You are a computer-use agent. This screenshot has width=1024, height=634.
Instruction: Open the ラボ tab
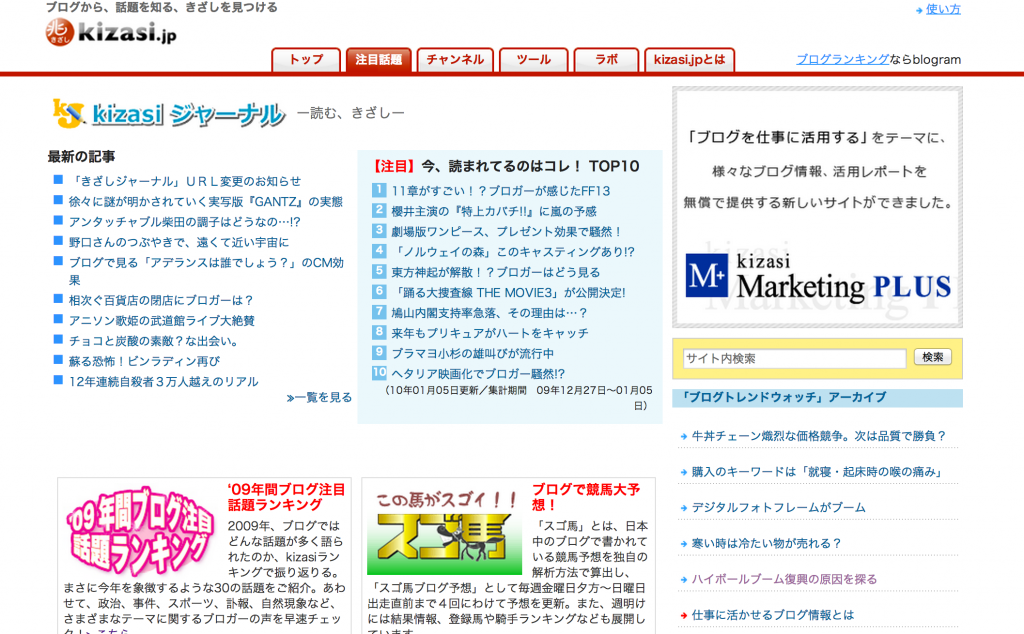(606, 59)
